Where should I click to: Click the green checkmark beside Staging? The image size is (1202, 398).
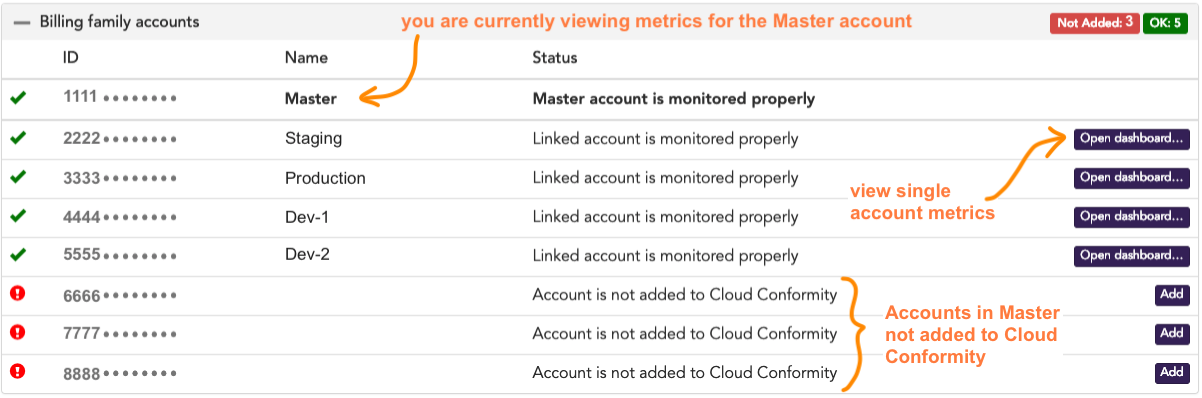[18, 138]
